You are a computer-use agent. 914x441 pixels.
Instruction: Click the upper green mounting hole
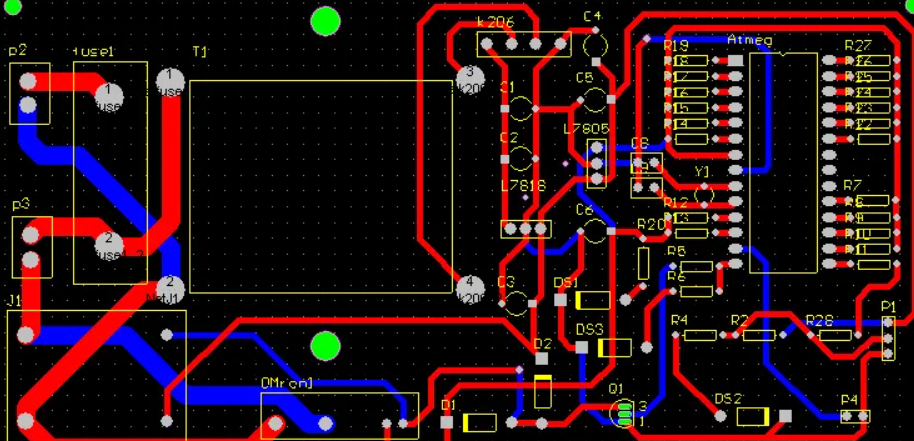(x=325, y=21)
